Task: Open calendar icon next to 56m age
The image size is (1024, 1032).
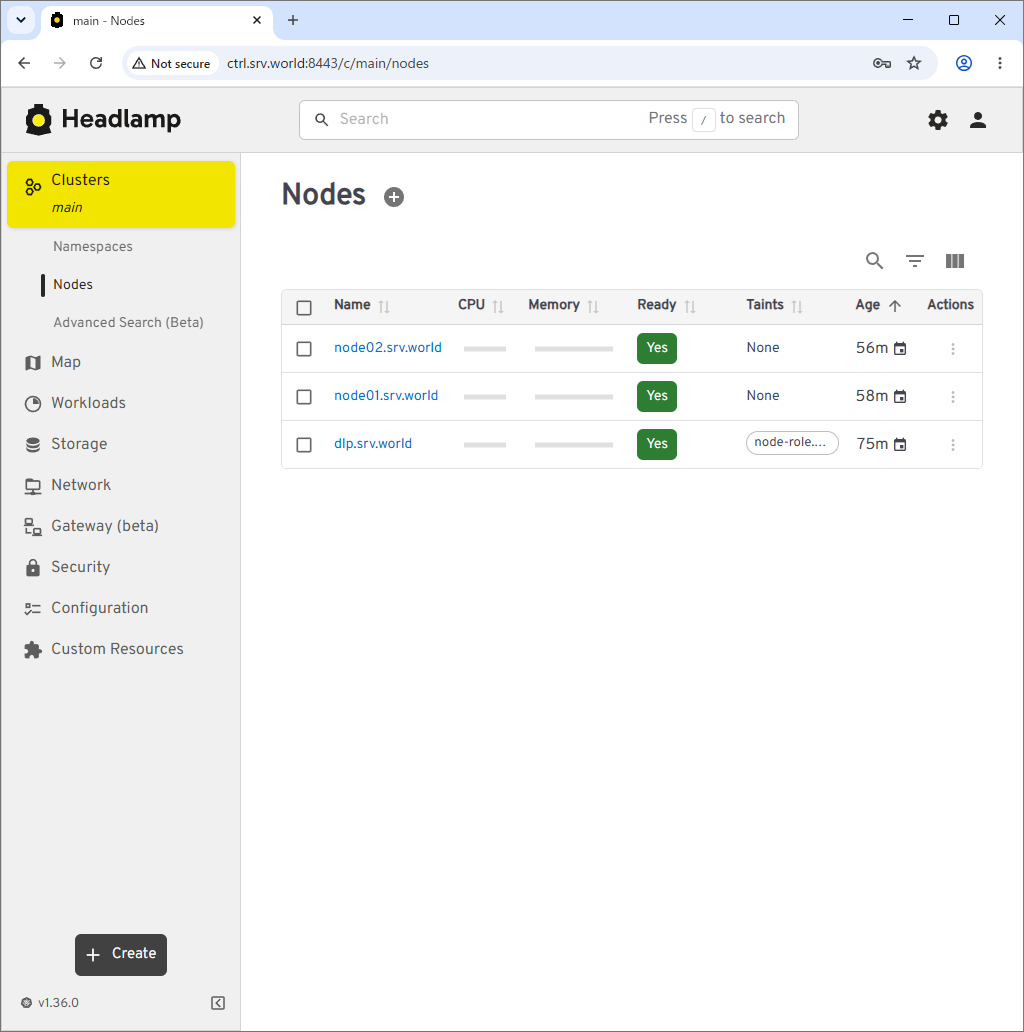Action: (900, 348)
